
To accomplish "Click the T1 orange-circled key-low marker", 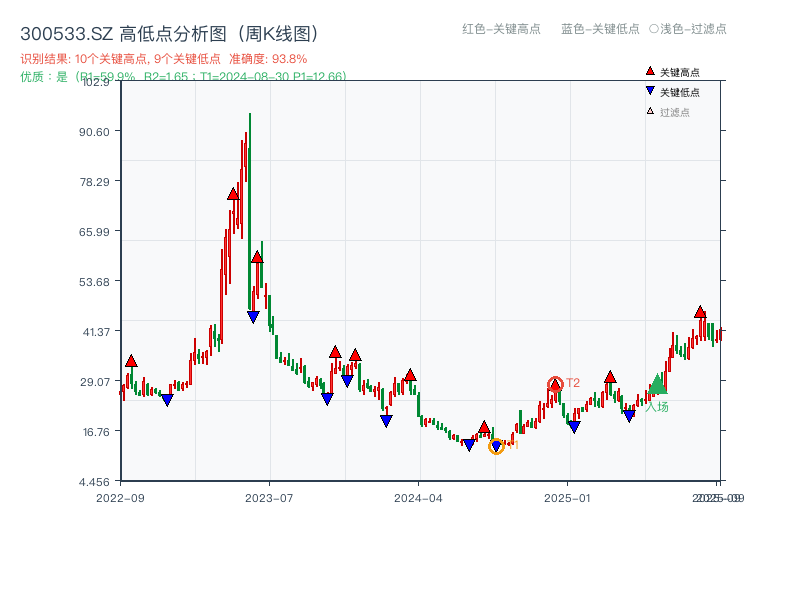I will coord(496,445).
